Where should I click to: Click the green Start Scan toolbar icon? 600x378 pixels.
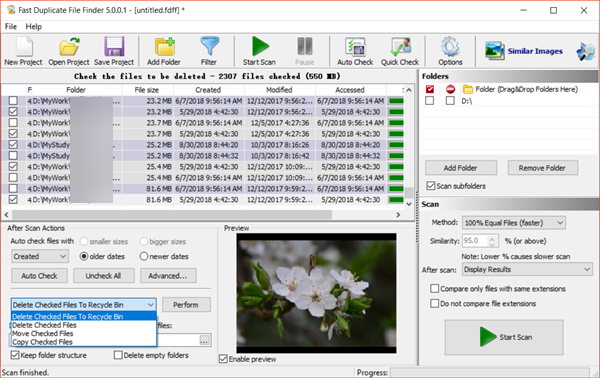[x=259, y=51]
